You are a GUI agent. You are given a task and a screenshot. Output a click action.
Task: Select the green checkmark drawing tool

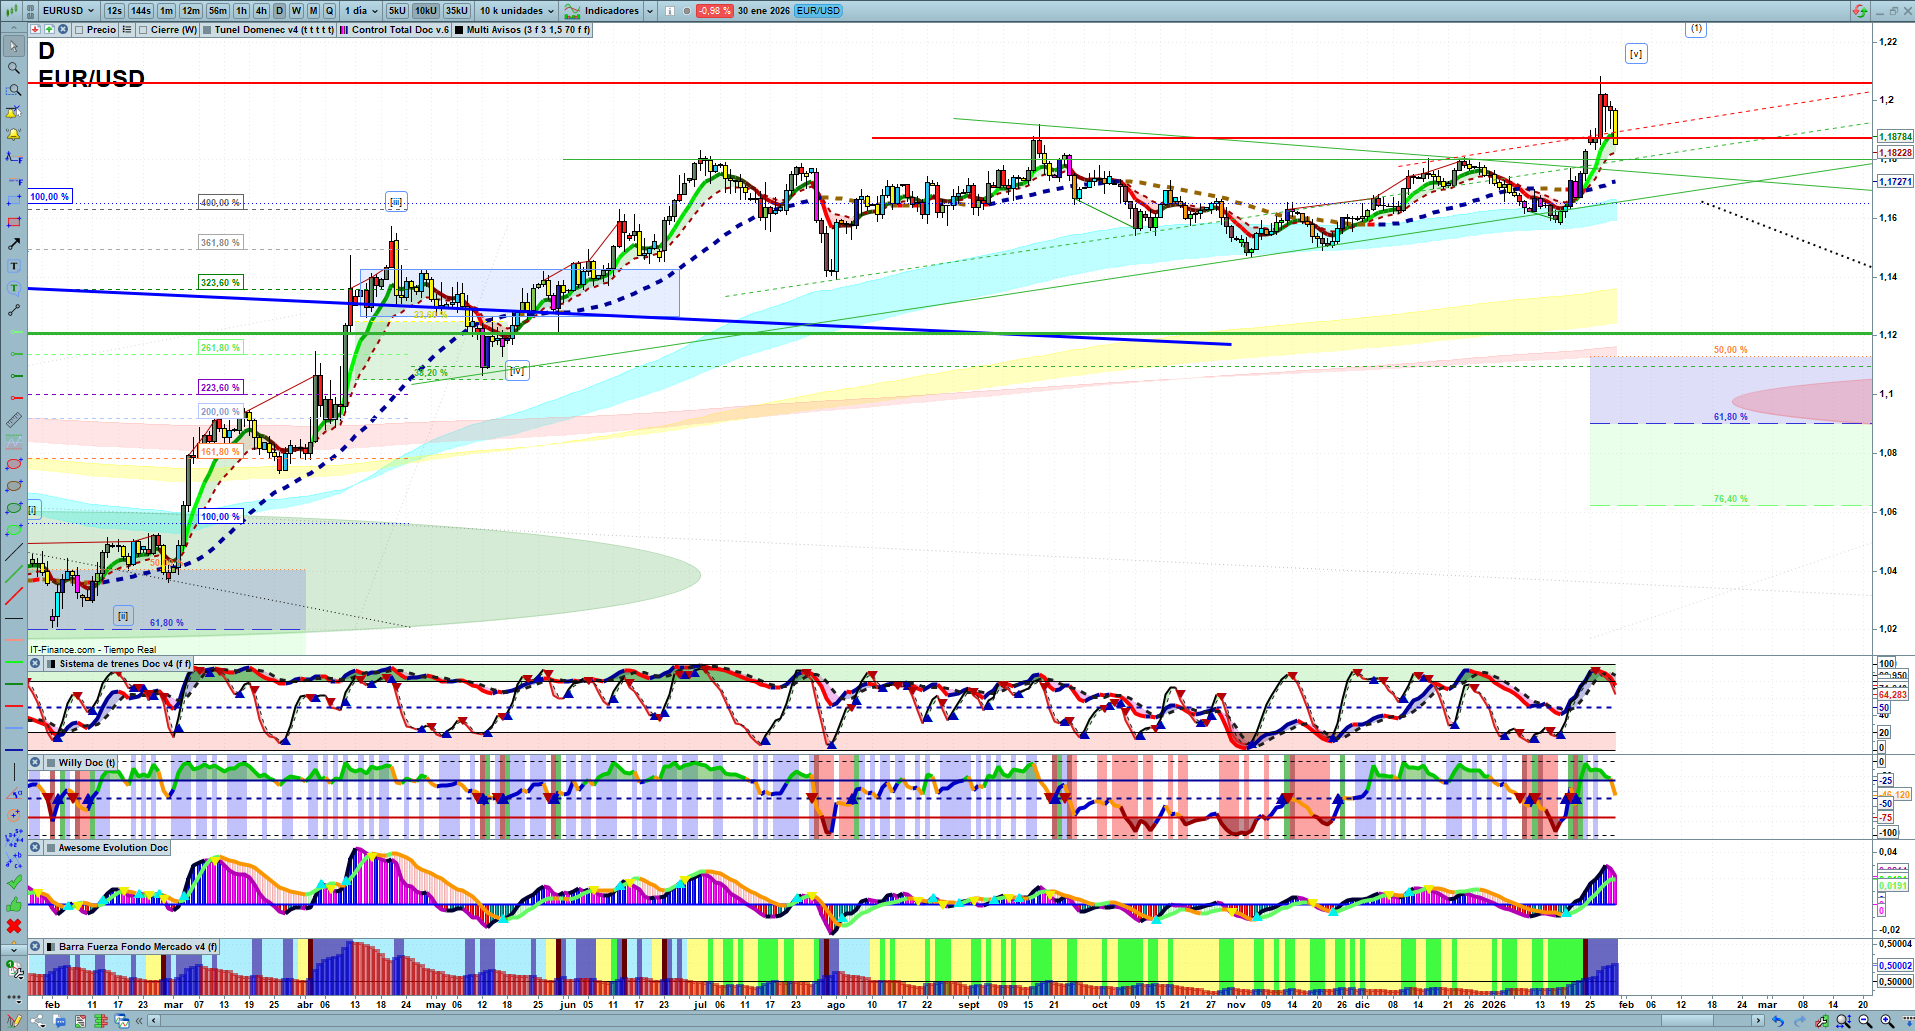pos(14,882)
